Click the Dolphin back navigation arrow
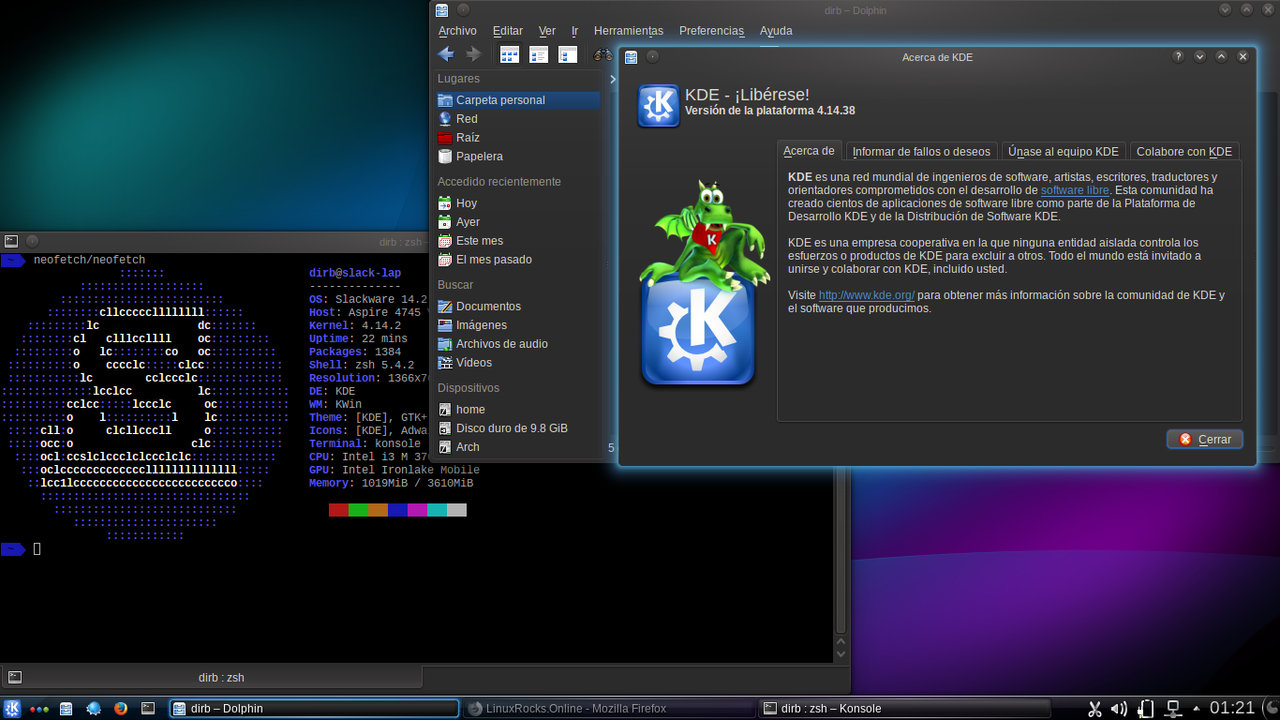The width and height of the screenshot is (1280, 720). point(446,54)
